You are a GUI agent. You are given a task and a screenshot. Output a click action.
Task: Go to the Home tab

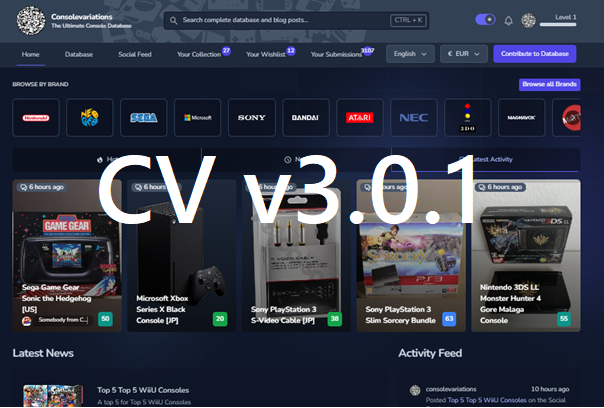pos(30,54)
